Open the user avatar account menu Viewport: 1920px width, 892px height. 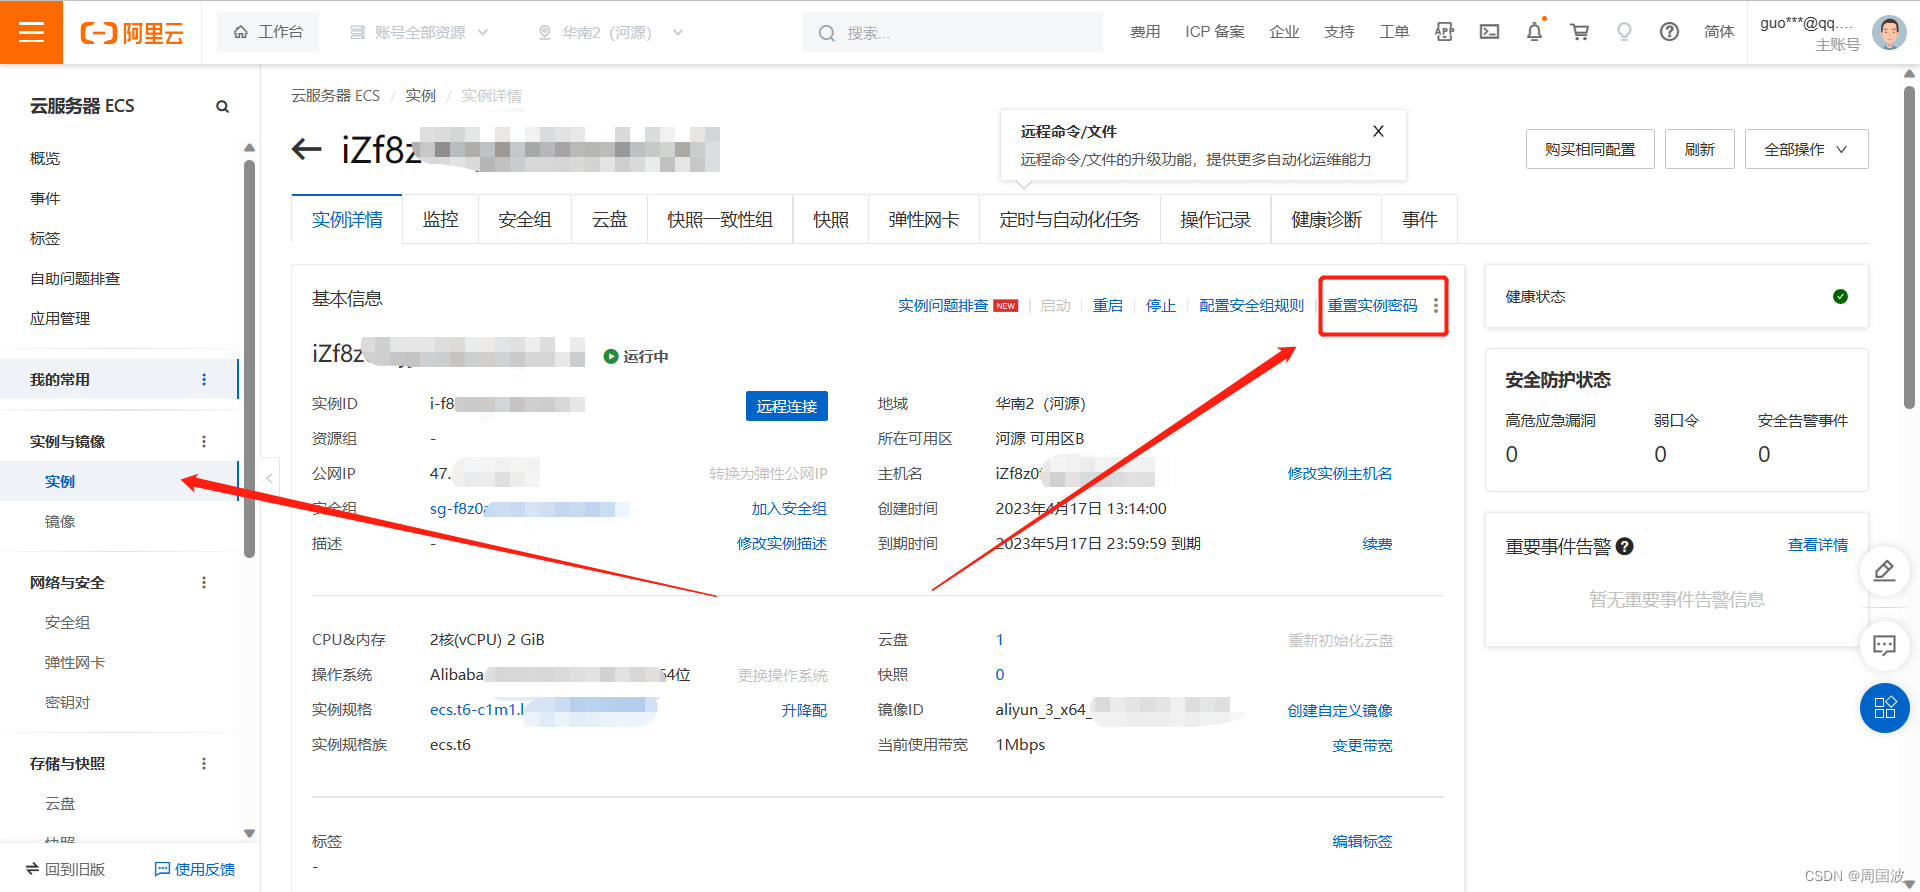click(x=1888, y=32)
